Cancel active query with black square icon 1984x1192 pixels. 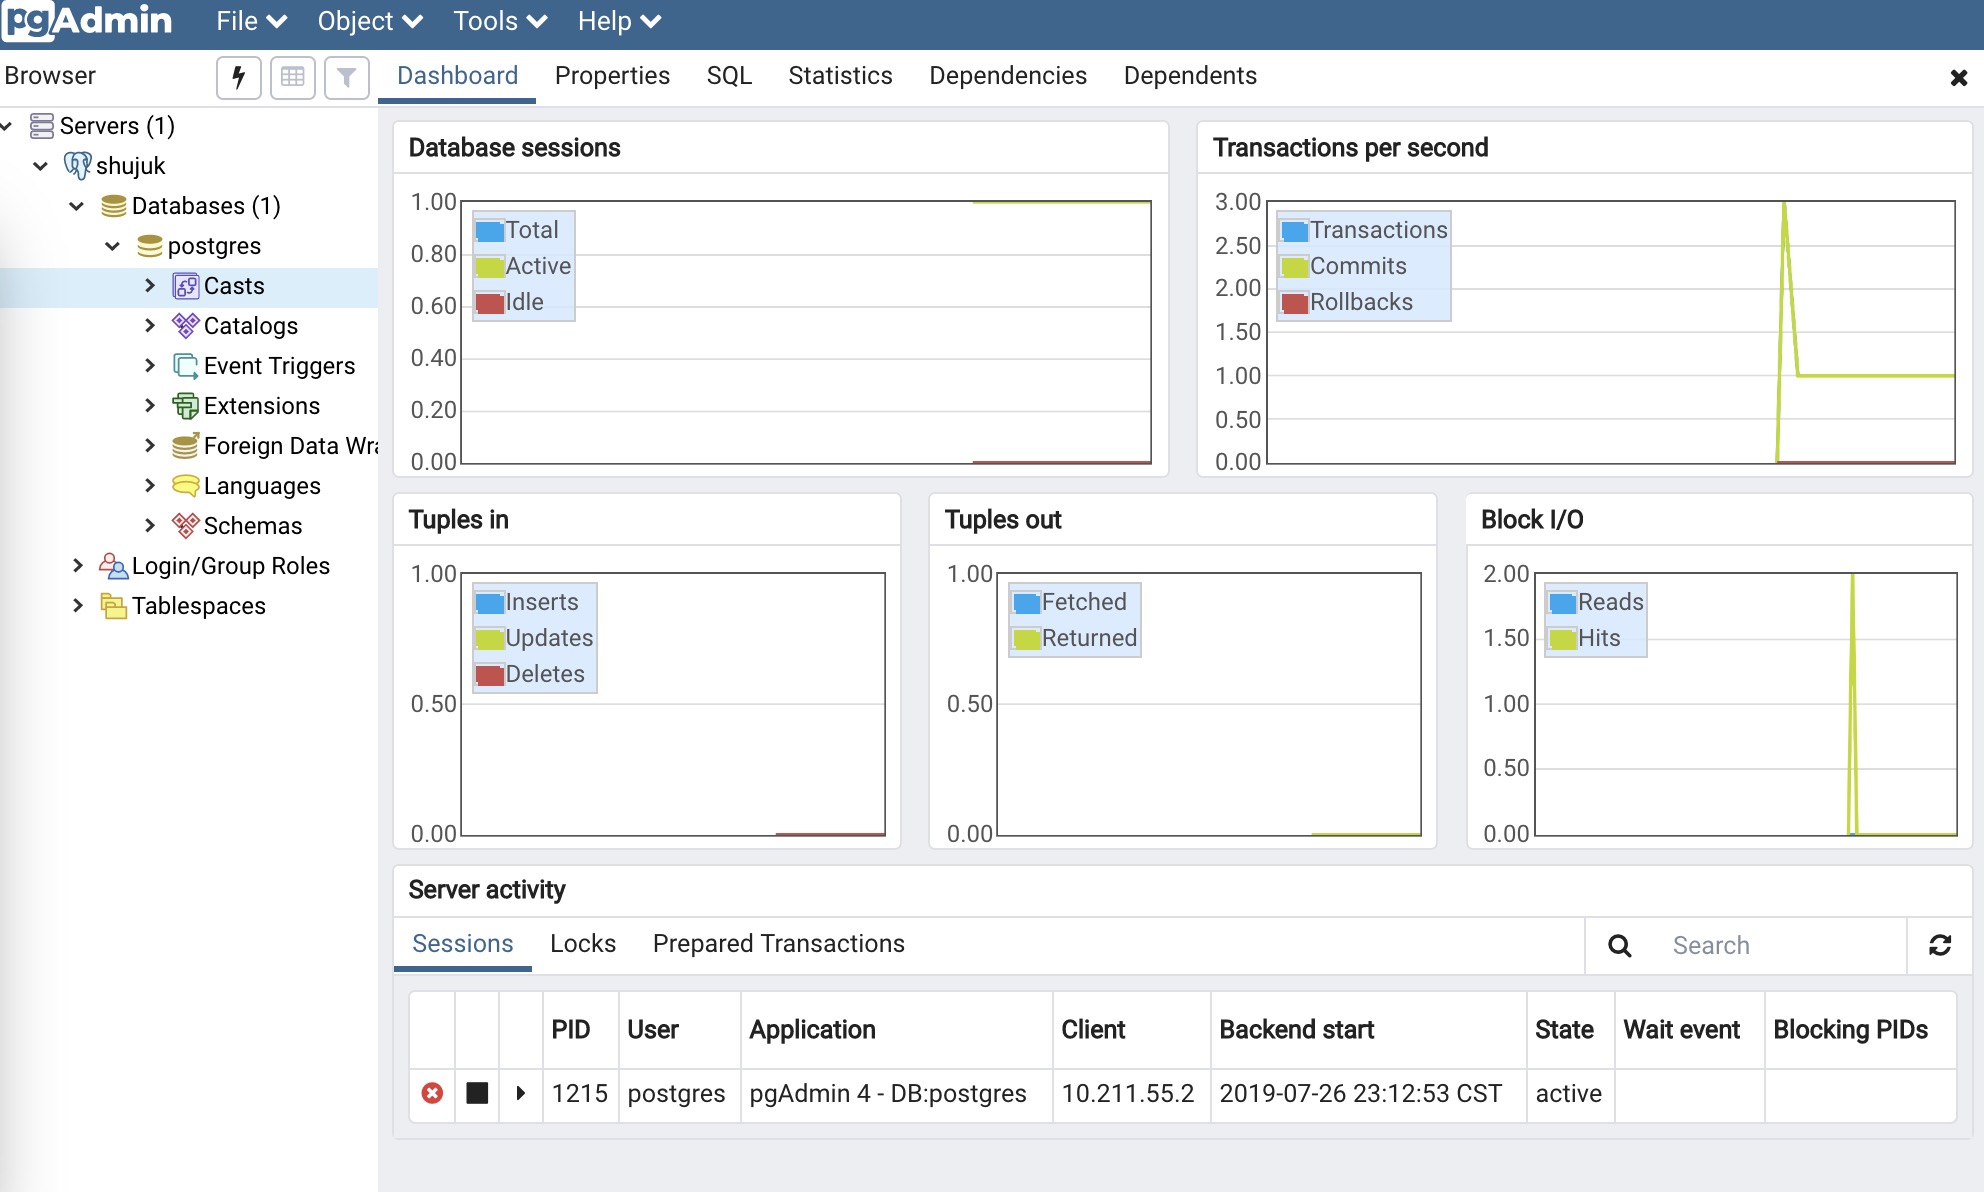[x=477, y=1093]
